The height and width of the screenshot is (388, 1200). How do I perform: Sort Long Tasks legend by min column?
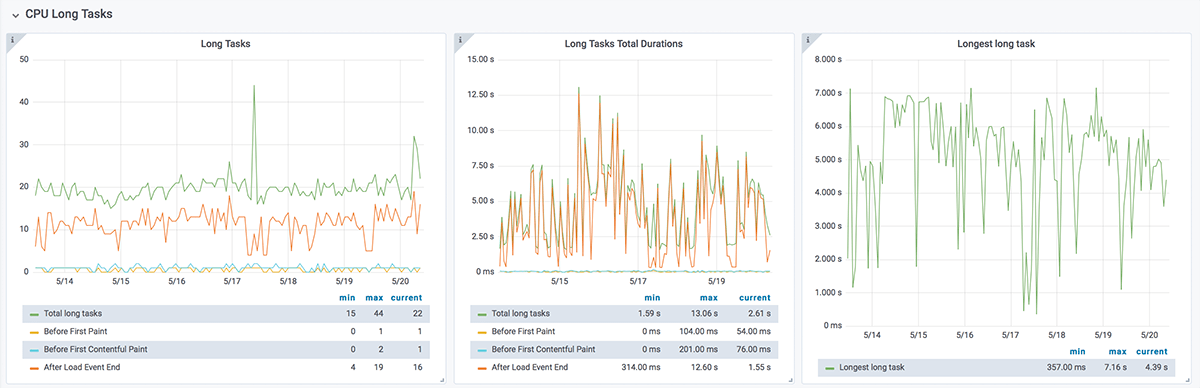pos(346,297)
